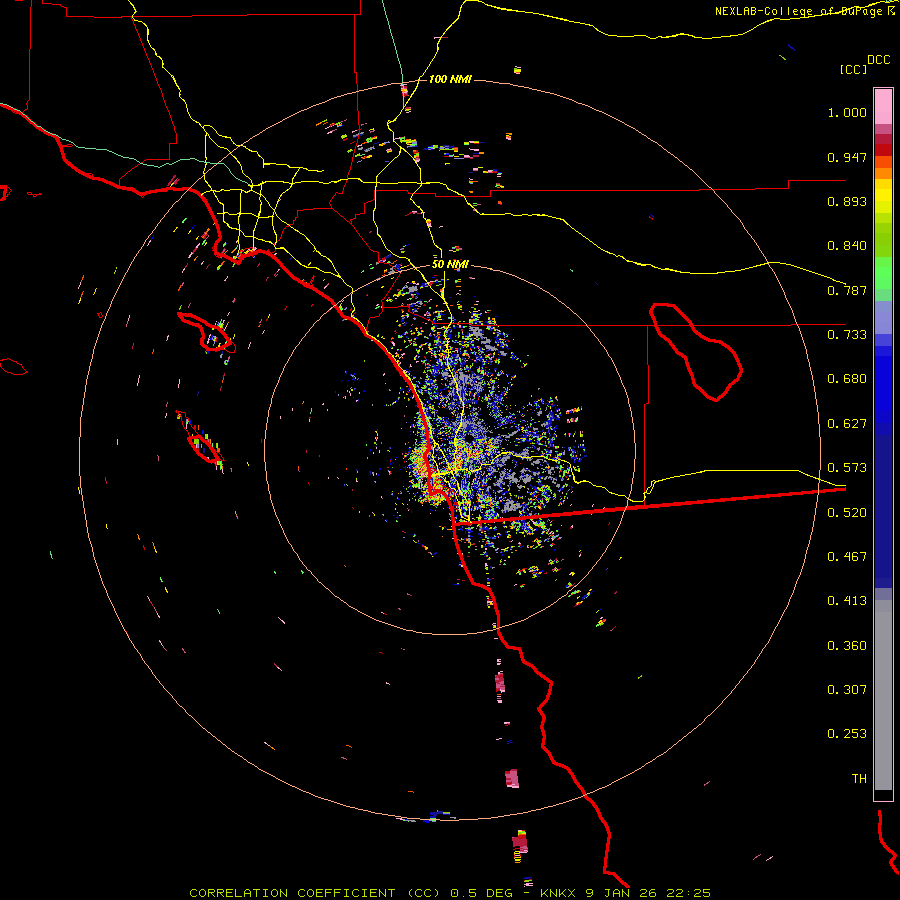The image size is (900, 900).
Task: Click the light pink top color bar segment
Action: pyautogui.click(x=883, y=106)
